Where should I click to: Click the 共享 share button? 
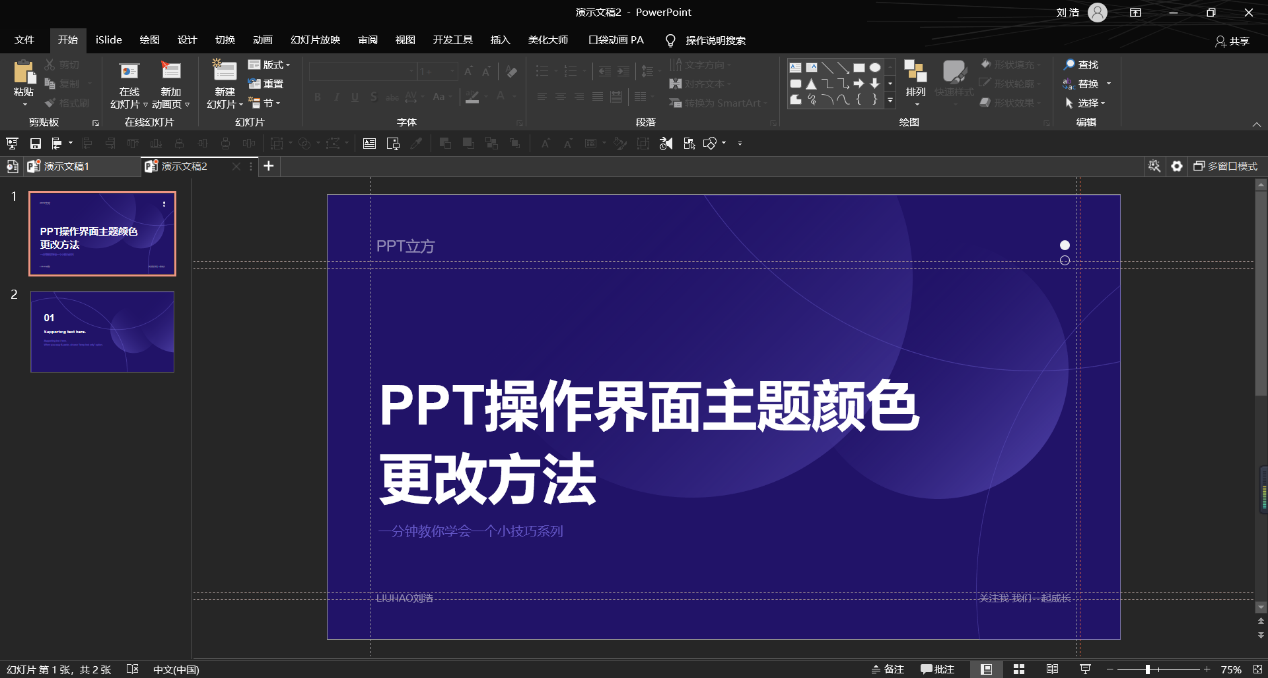[1232, 41]
